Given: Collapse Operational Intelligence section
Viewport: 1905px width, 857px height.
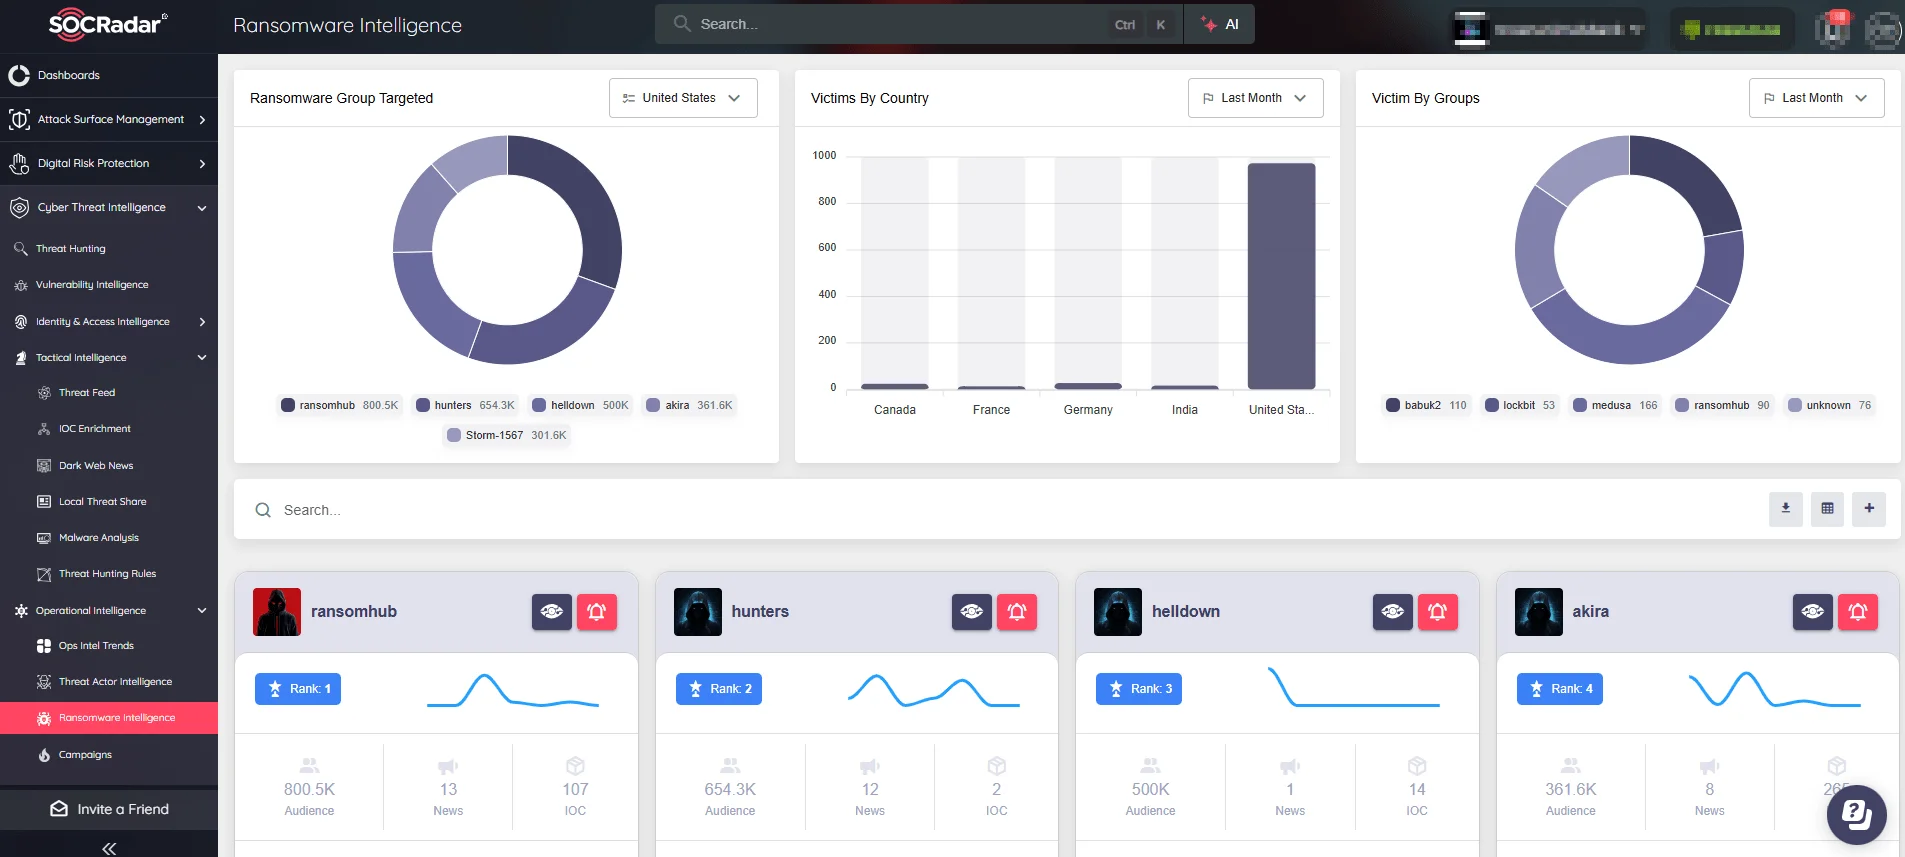Looking at the screenshot, I should pyautogui.click(x=109, y=610).
